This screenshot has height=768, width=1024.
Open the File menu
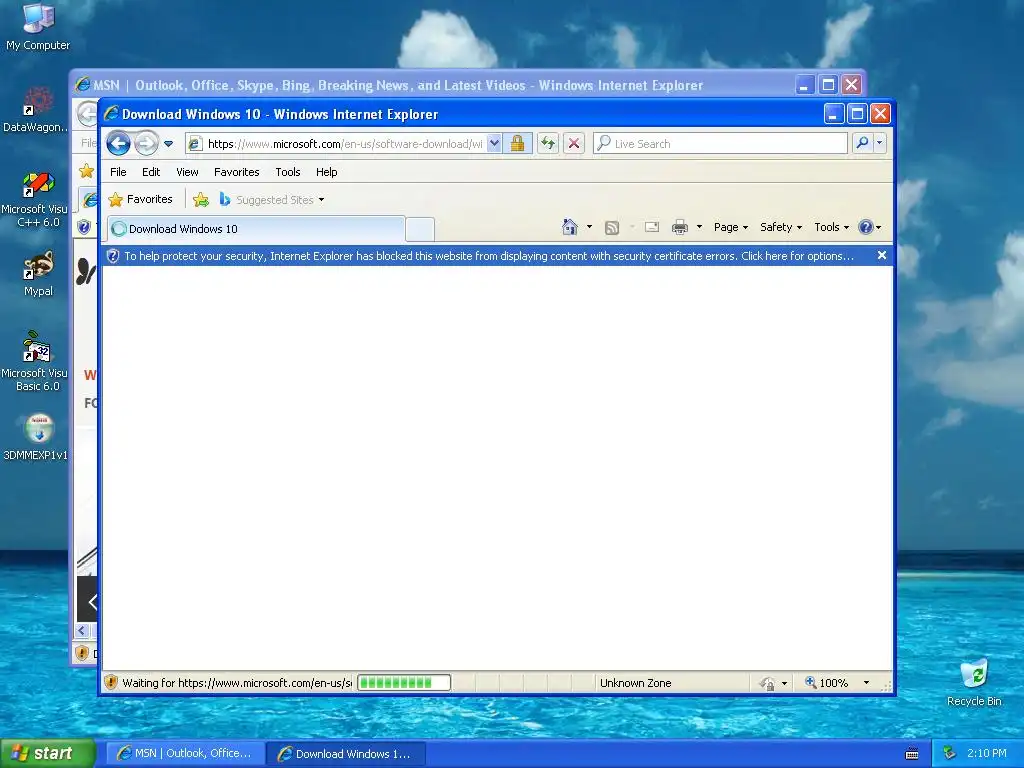click(118, 172)
